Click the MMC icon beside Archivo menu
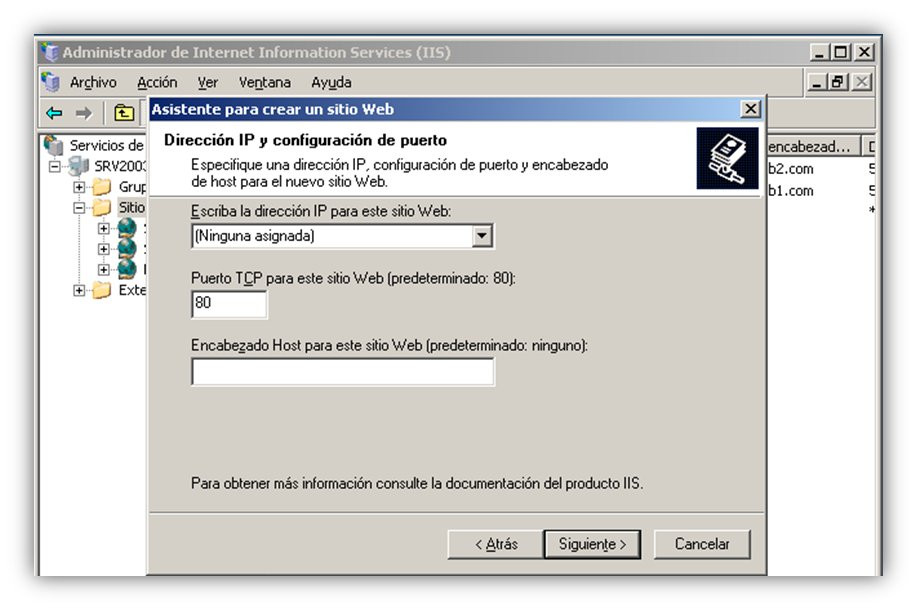The height and width of the screenshot is (610, 917). click(51, 82)
